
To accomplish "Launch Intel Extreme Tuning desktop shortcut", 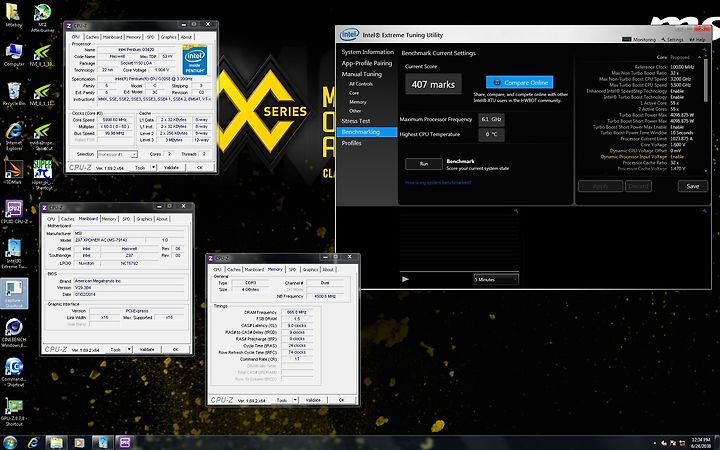I will [14, 253].
